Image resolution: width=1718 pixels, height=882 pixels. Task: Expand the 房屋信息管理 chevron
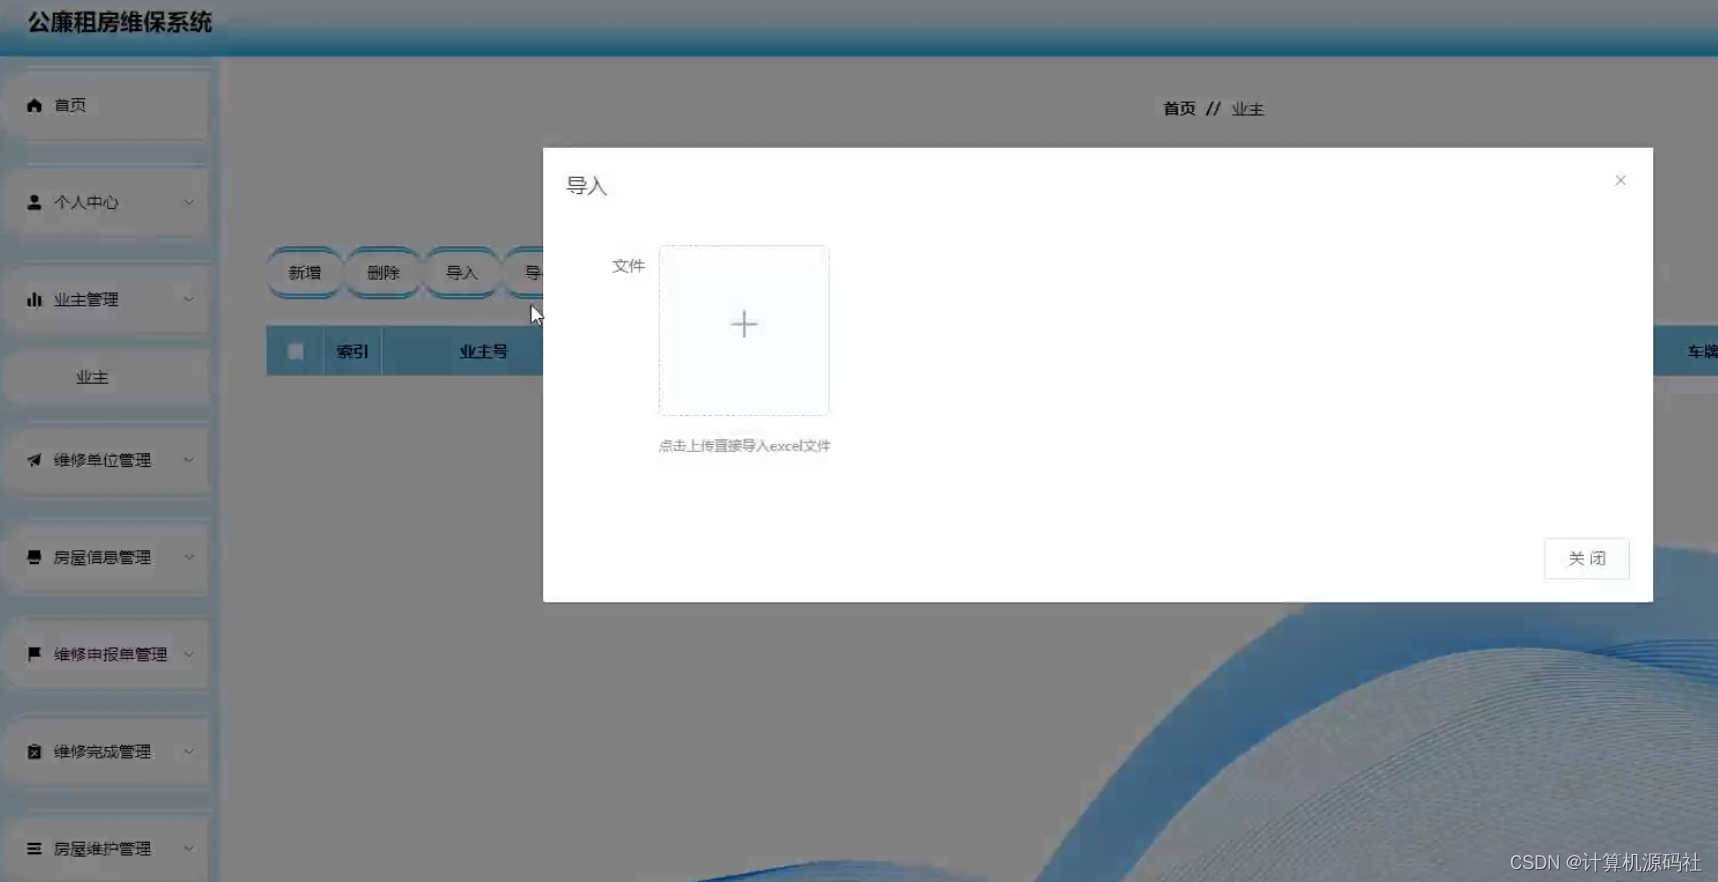pyautogui.click(x=188, y=557)
